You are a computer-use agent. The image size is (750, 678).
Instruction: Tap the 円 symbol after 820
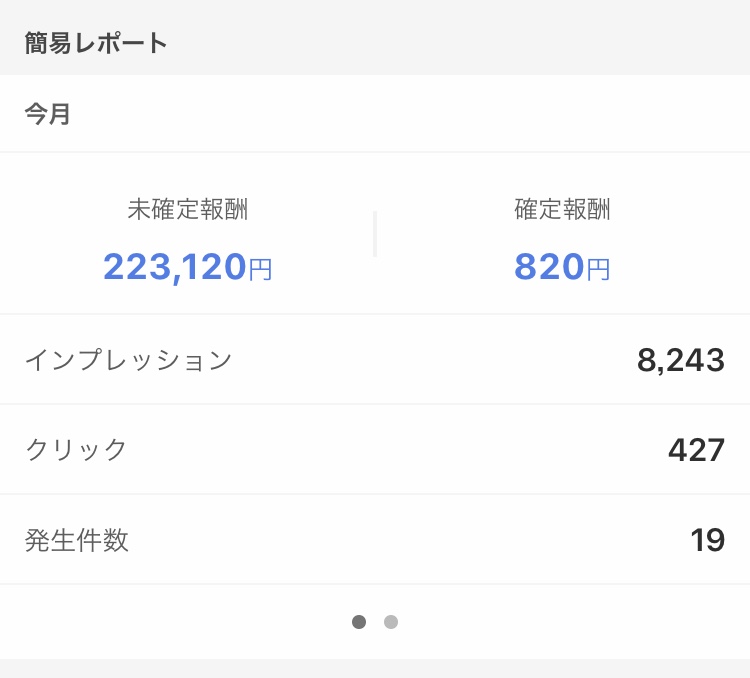598,269
